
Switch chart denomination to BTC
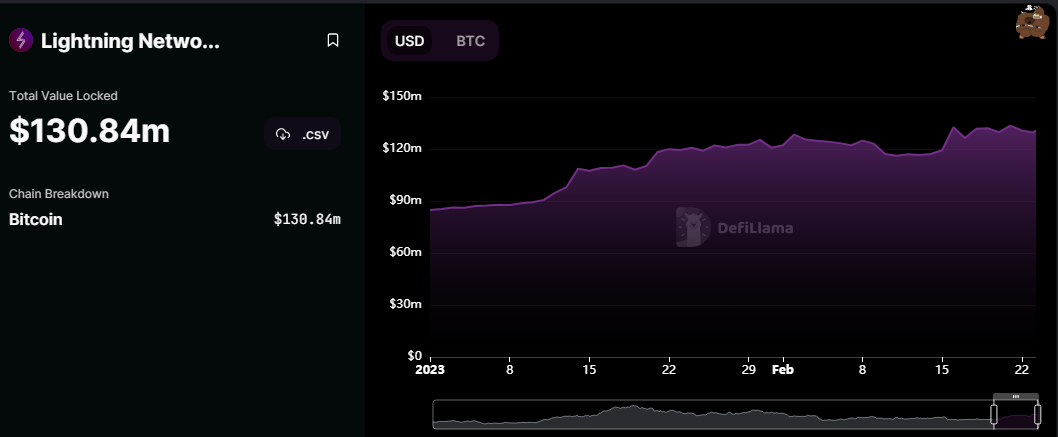click(x=470, y=41)
